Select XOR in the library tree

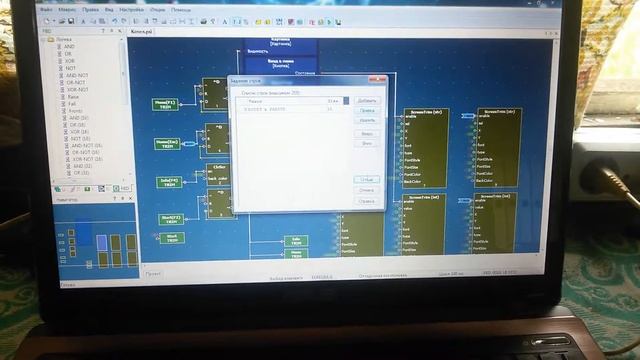[x=70, y=61]
